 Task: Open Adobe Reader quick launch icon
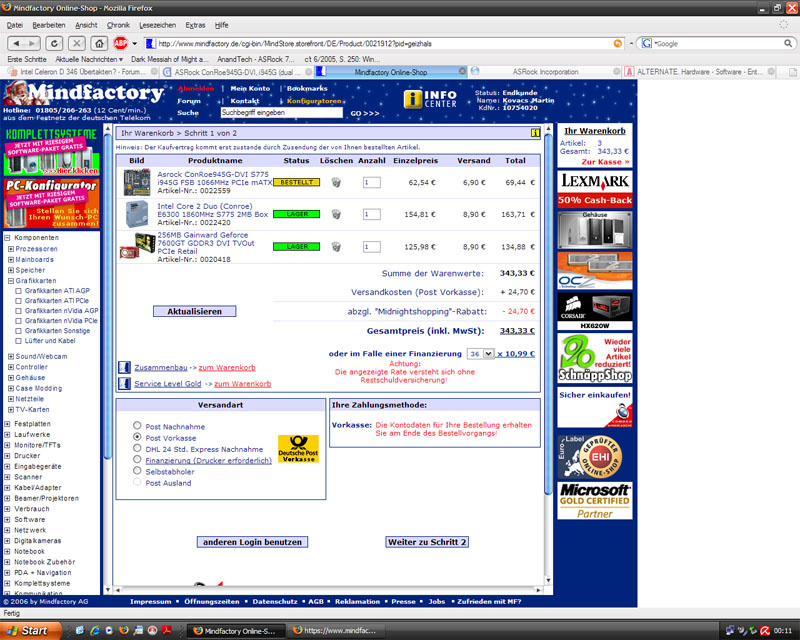point(166,630)
